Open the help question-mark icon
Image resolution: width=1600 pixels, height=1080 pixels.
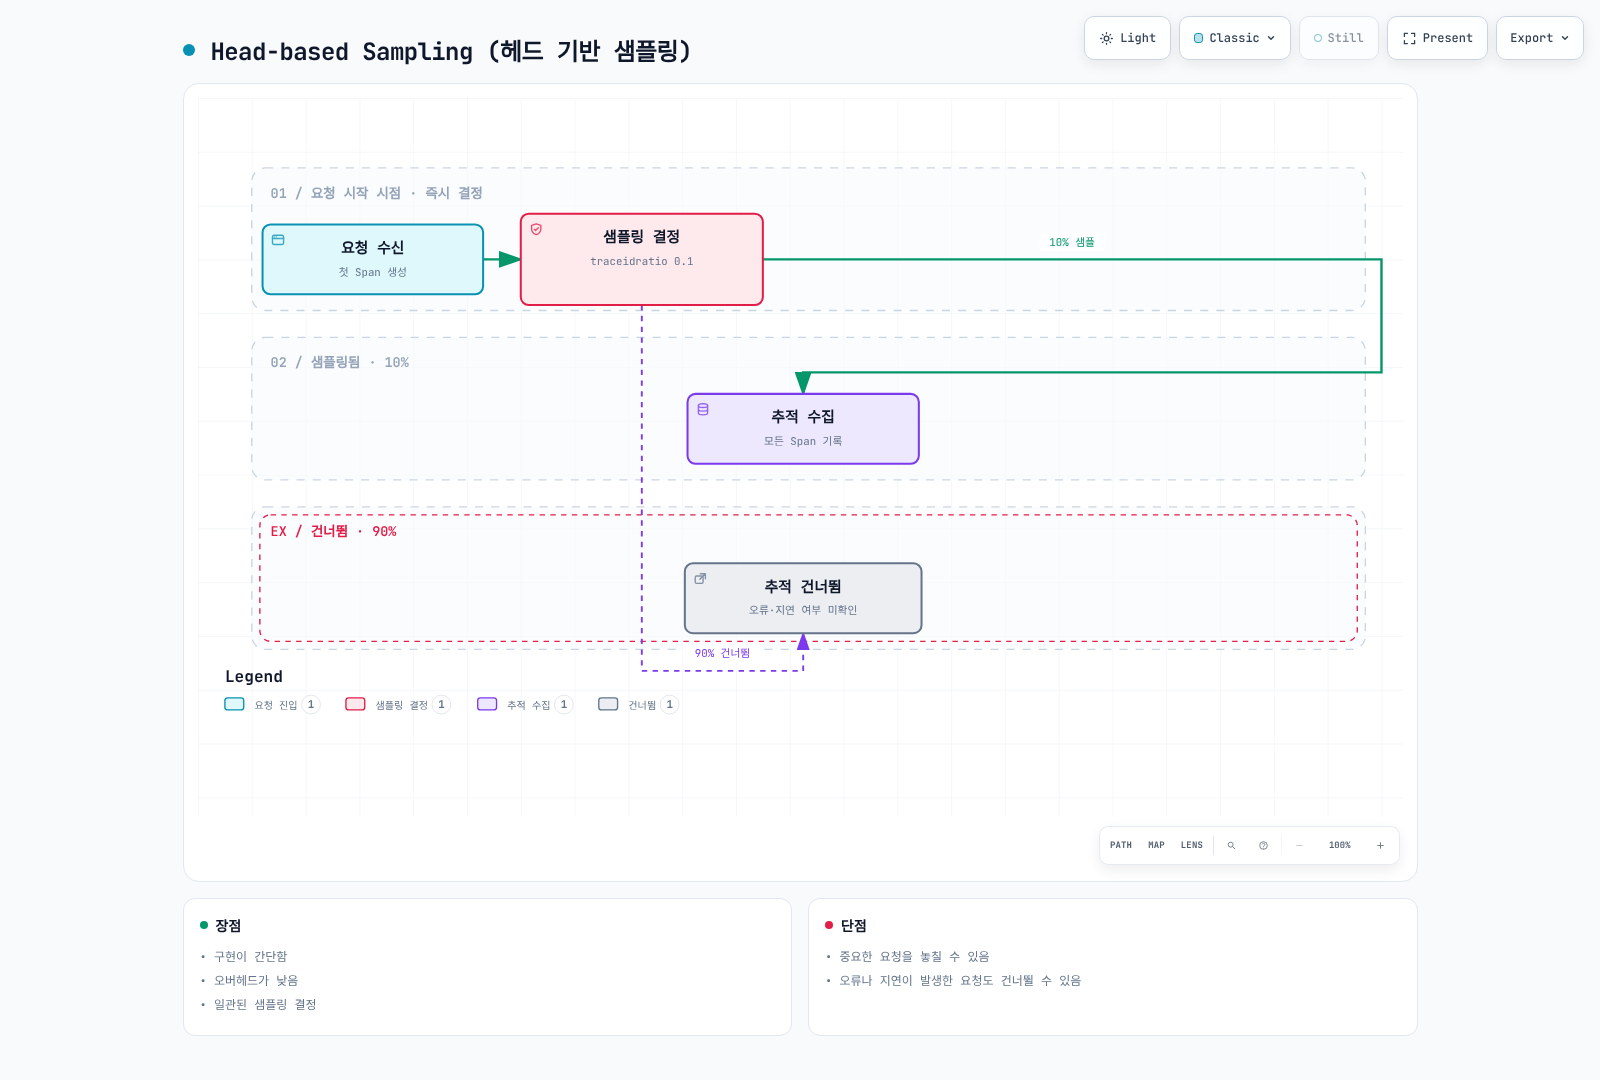(1263, 846)
